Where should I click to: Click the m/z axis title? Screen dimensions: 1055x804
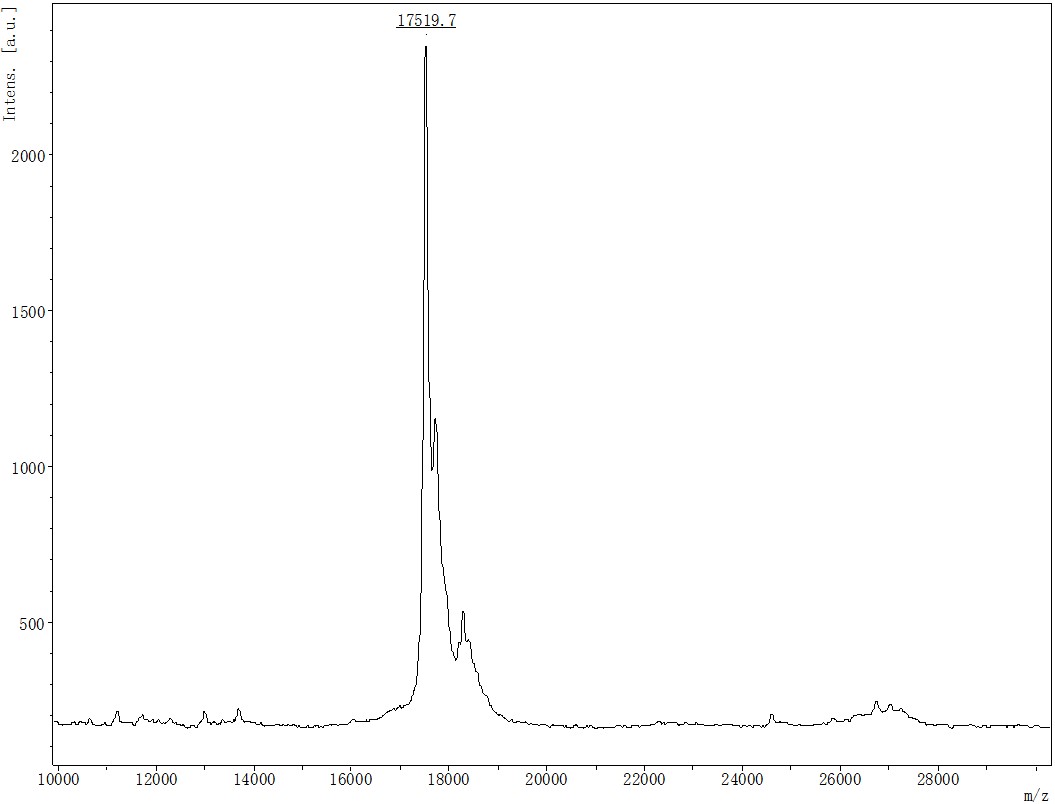pos(1035,797)
